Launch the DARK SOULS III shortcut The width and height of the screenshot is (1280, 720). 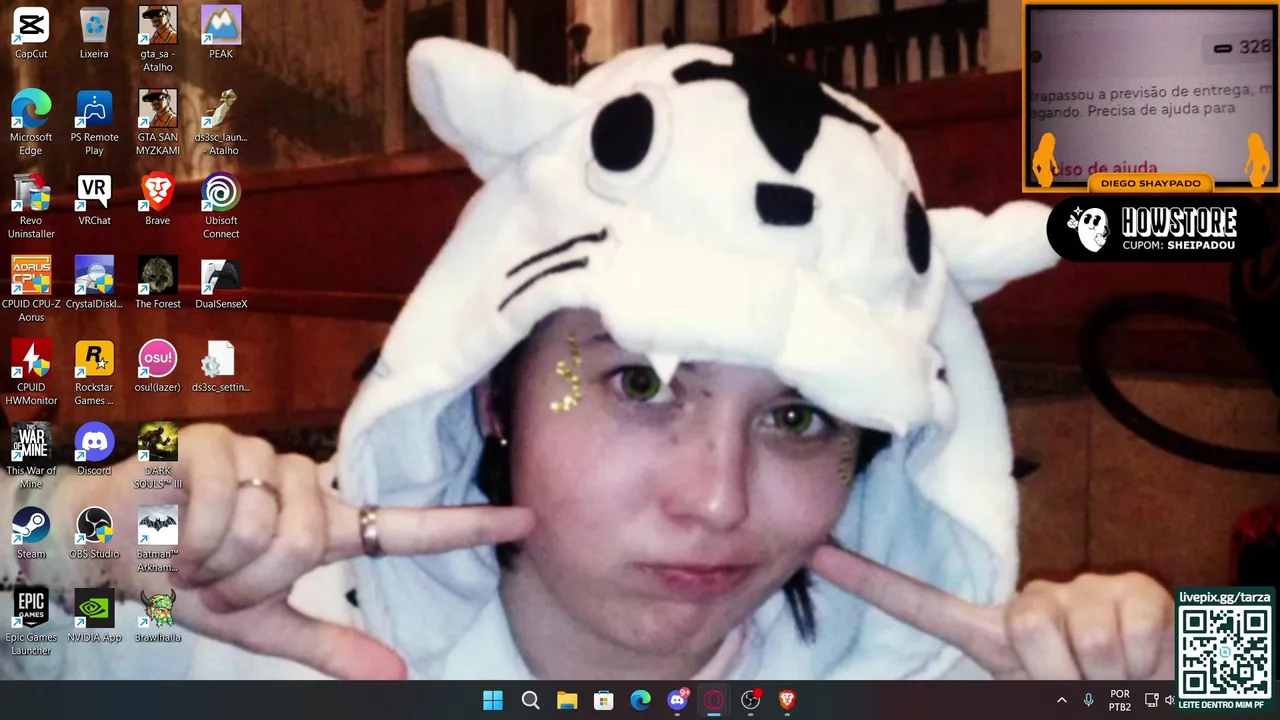(x=158, y=457)
